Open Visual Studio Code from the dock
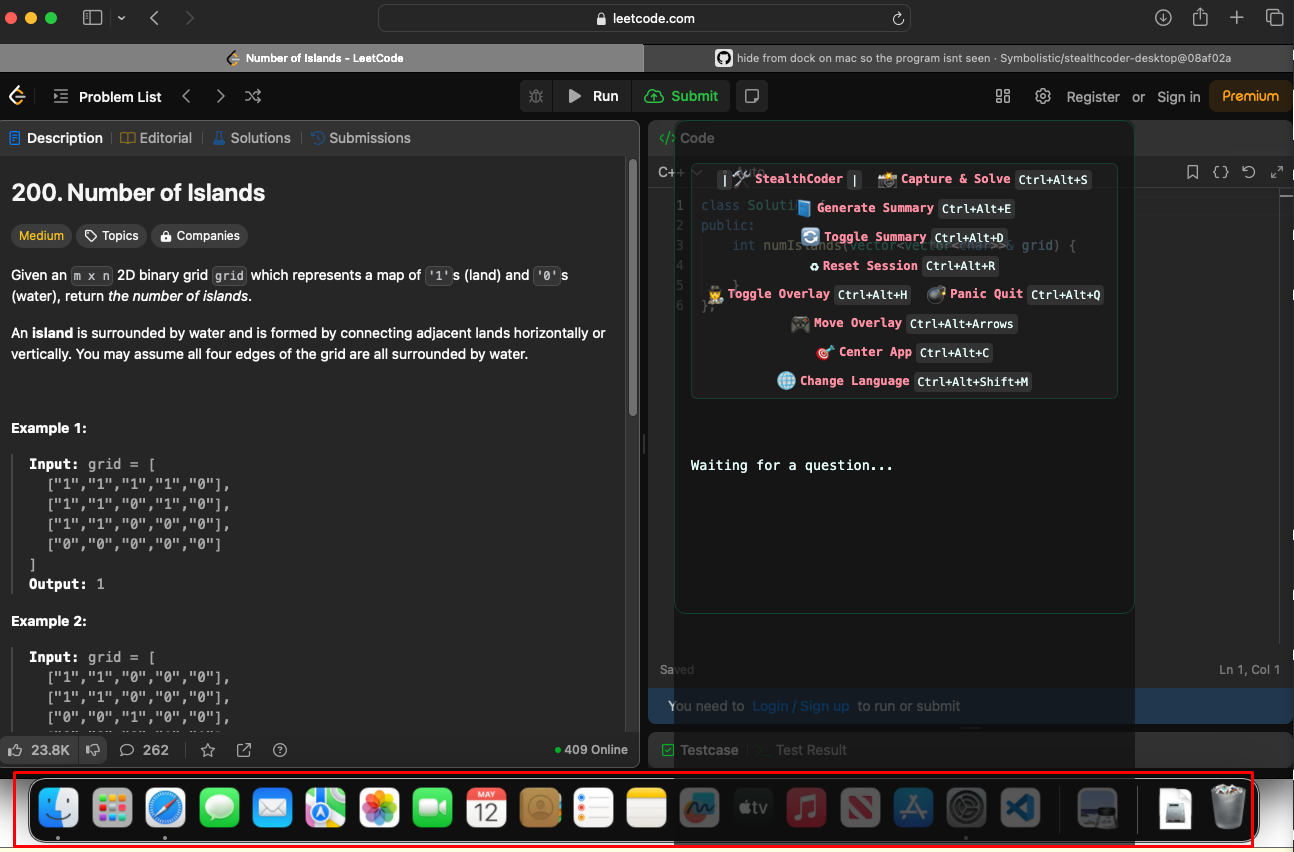This screenshot has width=1294, height=852. (x=1020, y=808)
